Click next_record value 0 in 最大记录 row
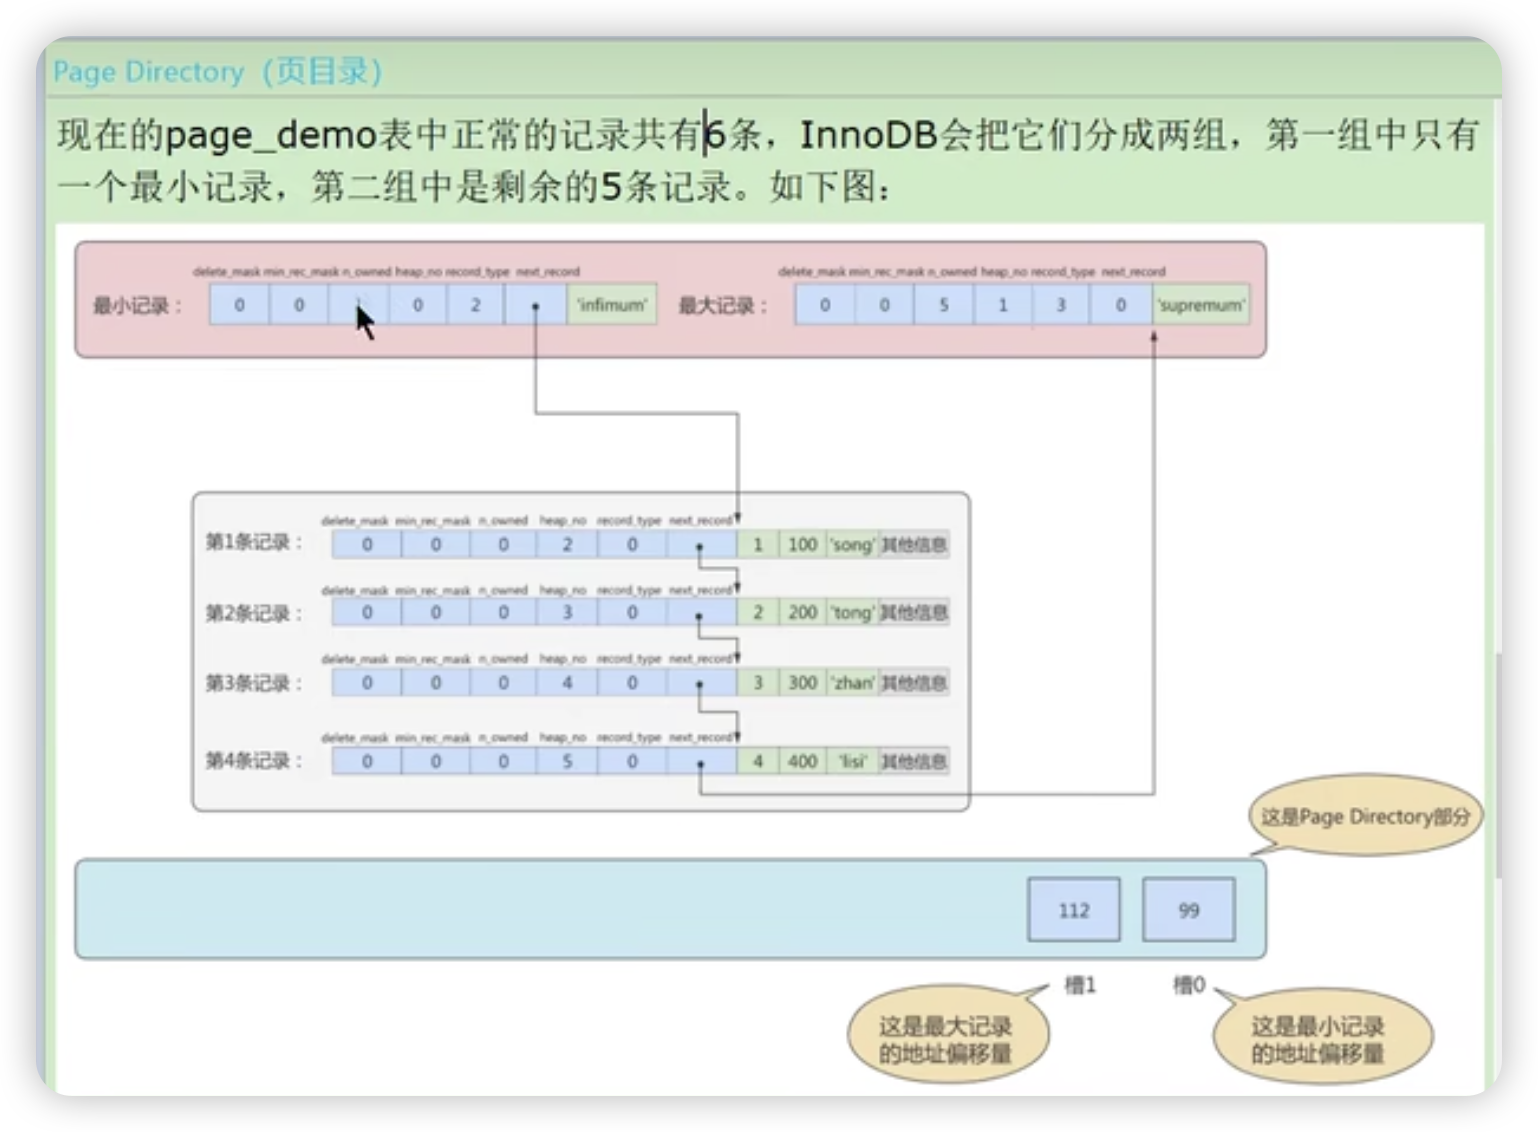 coord(1121,305)
